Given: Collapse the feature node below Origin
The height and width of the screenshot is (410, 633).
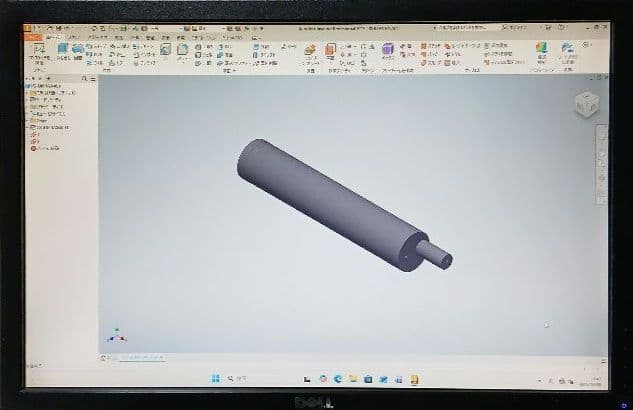Looking at the screenshot, I should (27, 128).
